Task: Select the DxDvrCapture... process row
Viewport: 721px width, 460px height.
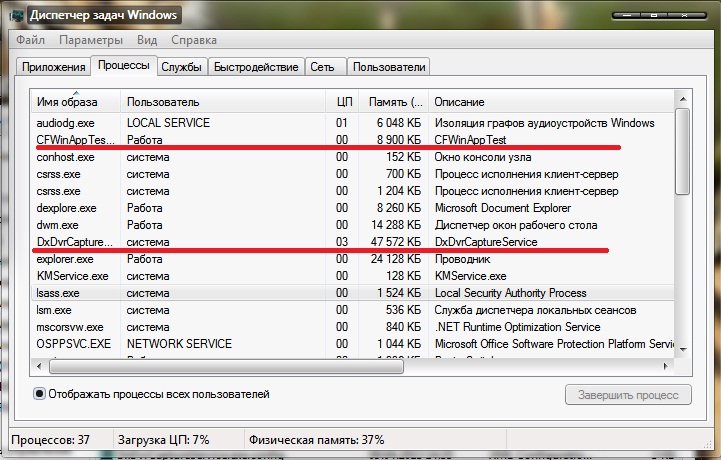Action: pyautogui.click(x=352, y=242)
